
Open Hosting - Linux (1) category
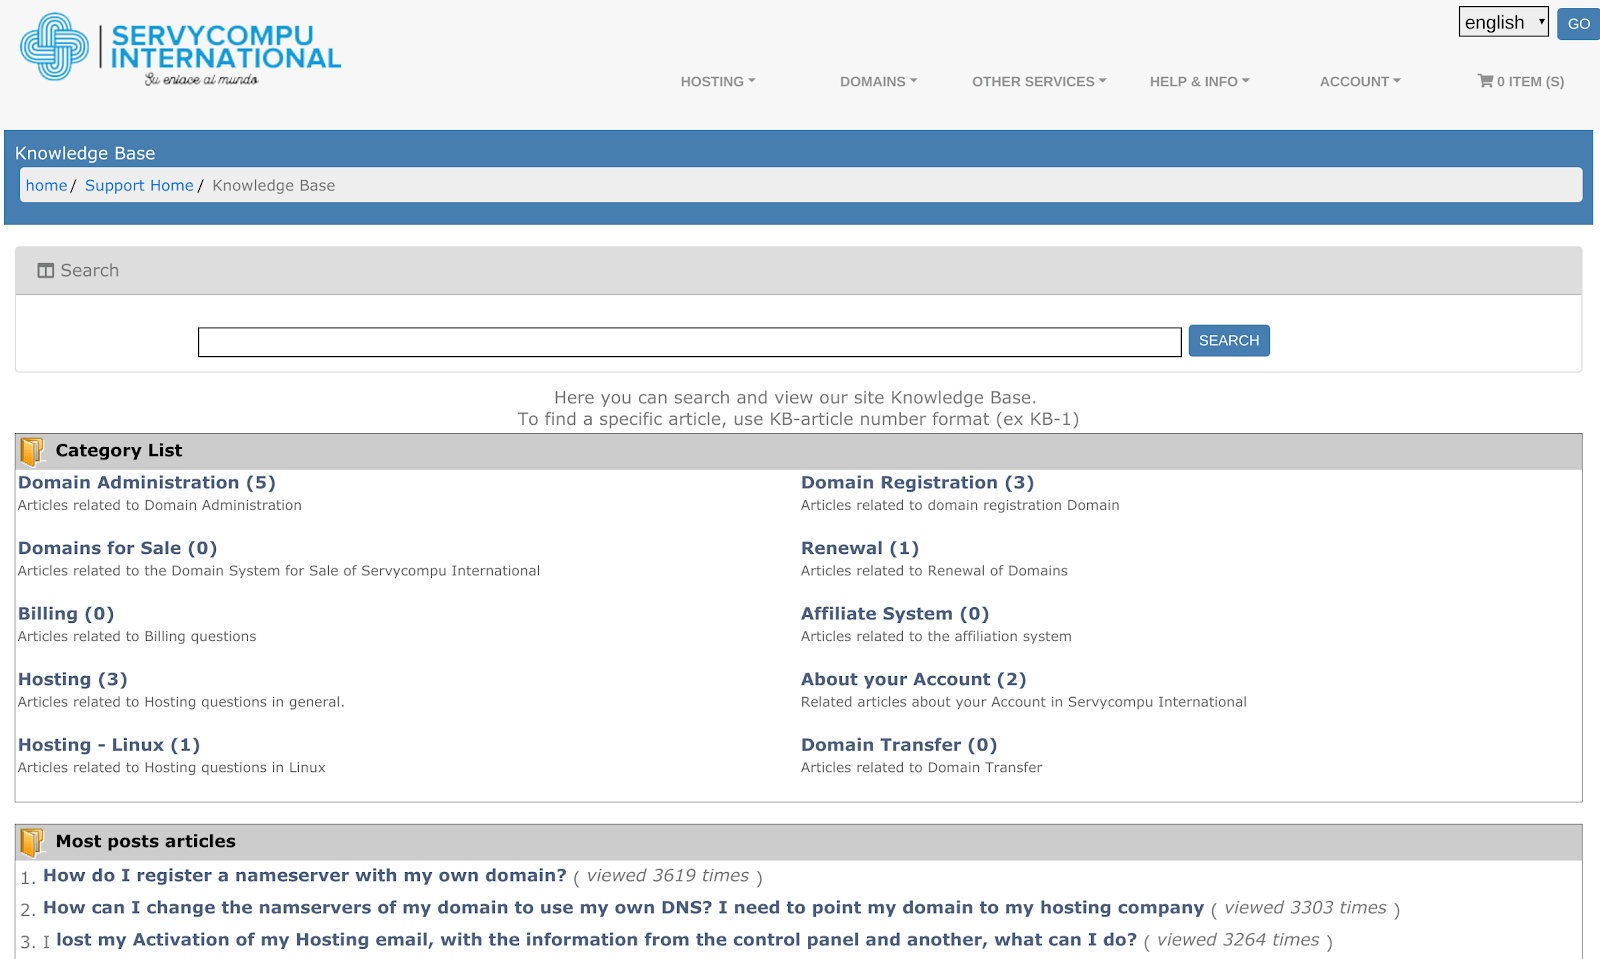click(x=109, y=745)
